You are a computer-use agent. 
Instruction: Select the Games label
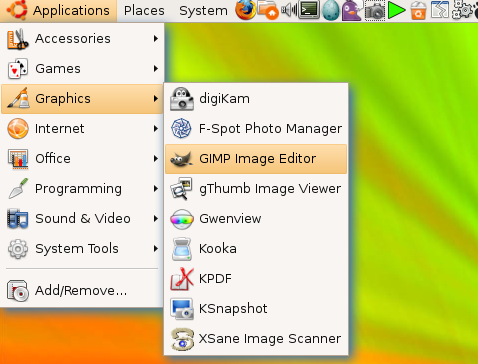coord(58,69)
